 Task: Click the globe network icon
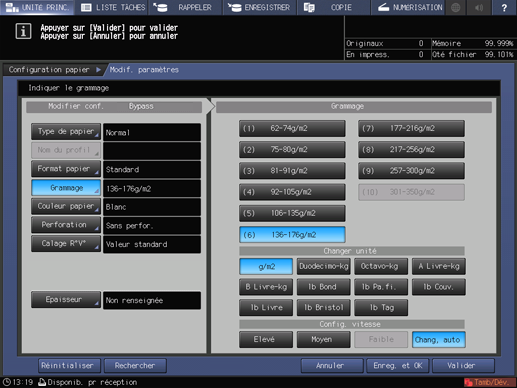(456, 7)
